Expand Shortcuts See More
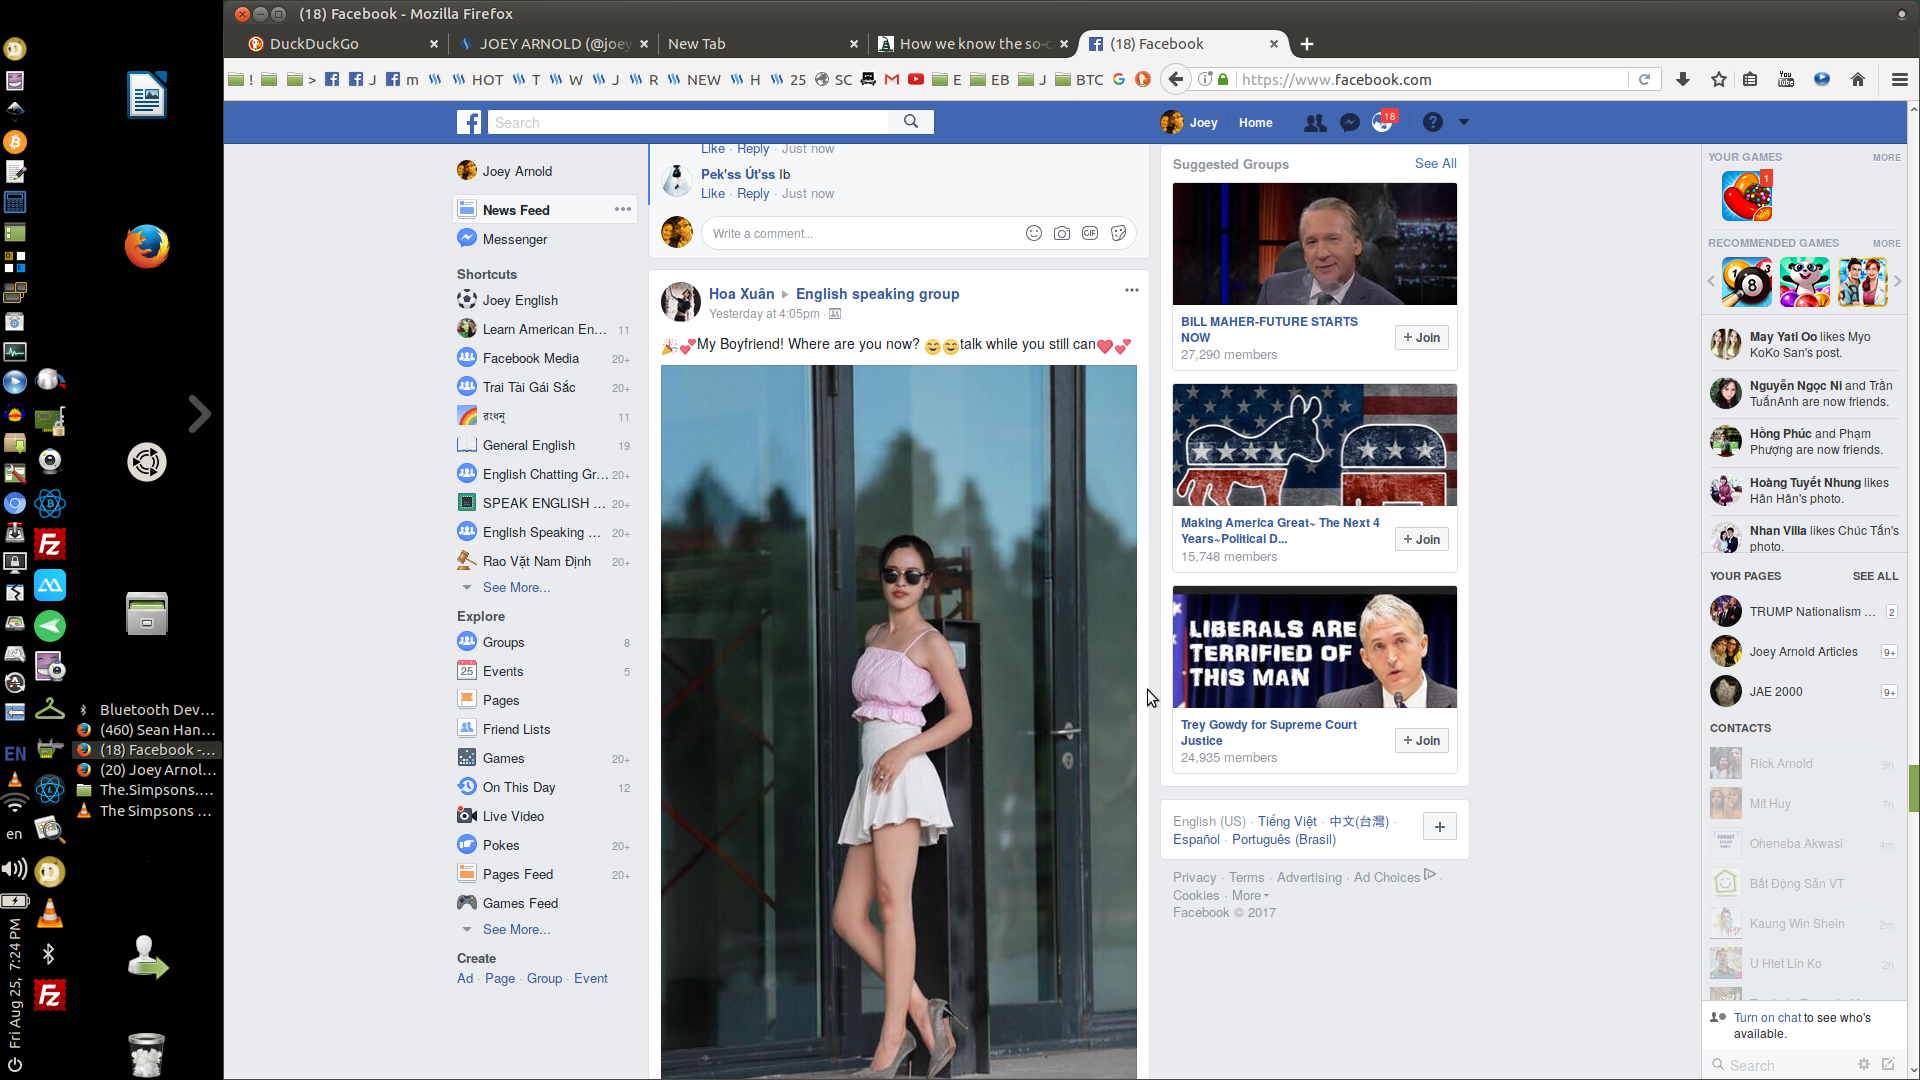 (x=516, y=587)
